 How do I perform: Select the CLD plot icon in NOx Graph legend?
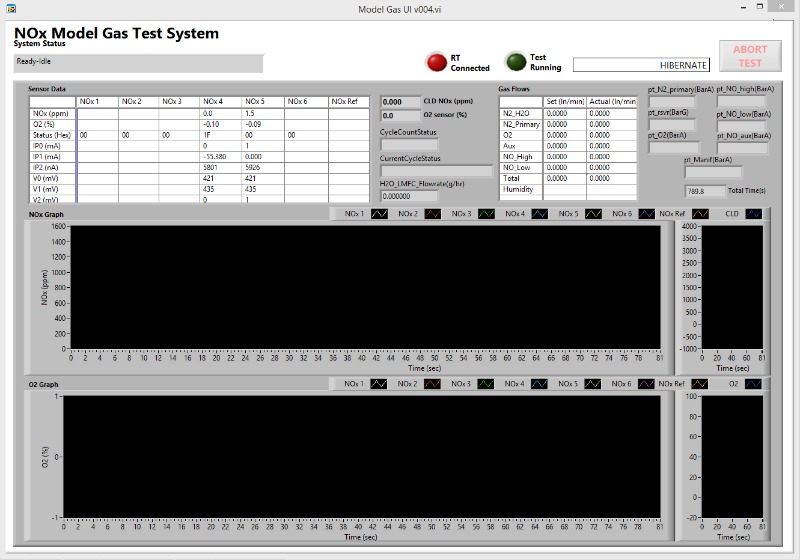click(753, 214)
